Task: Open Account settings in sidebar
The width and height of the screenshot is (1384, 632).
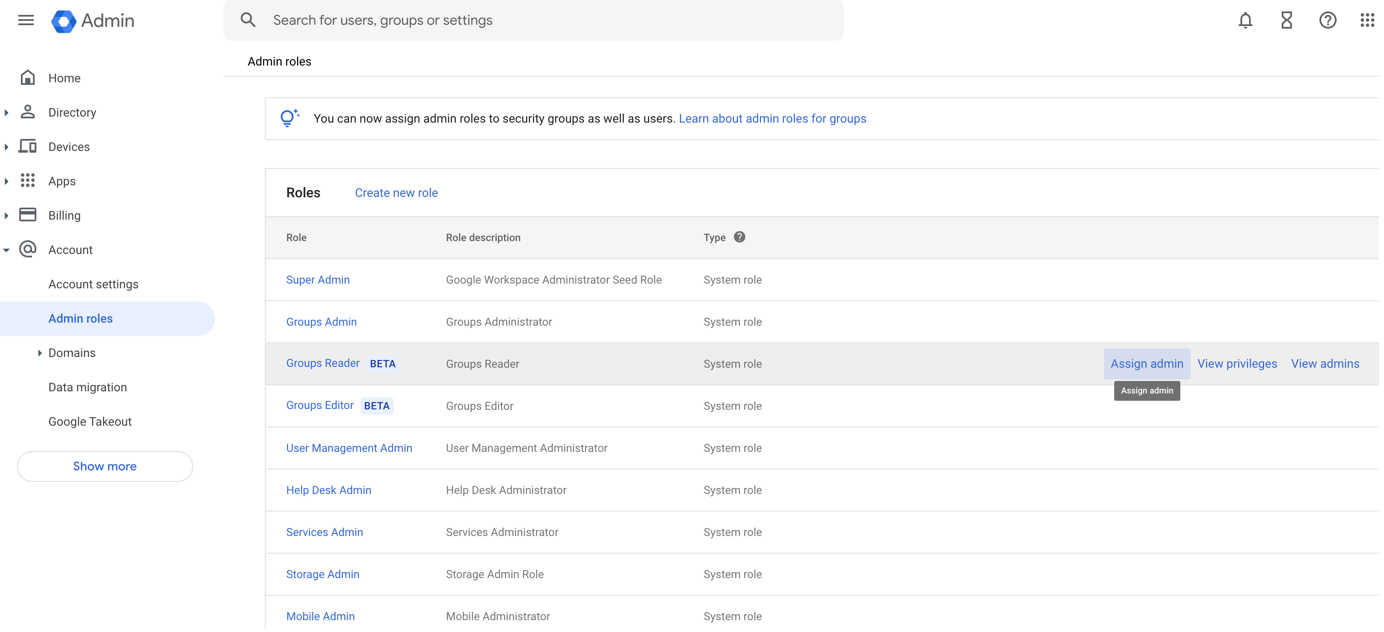Action: pyautogui.click(x=93, y=284)
